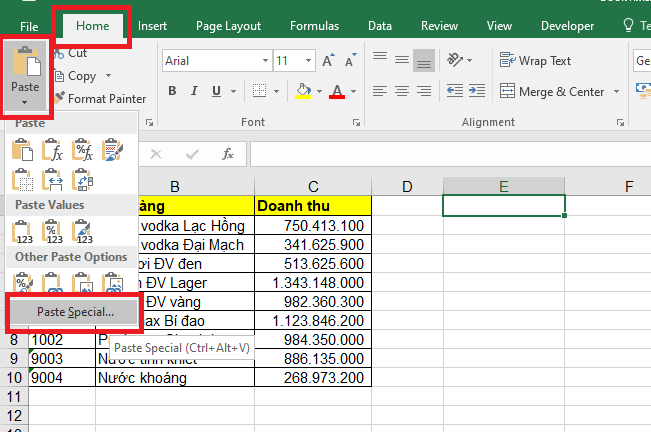The height and width of the screenshot is (432, 651).
Task: Click the Paste Formulas icon
Action: click(x=54, y=151)
